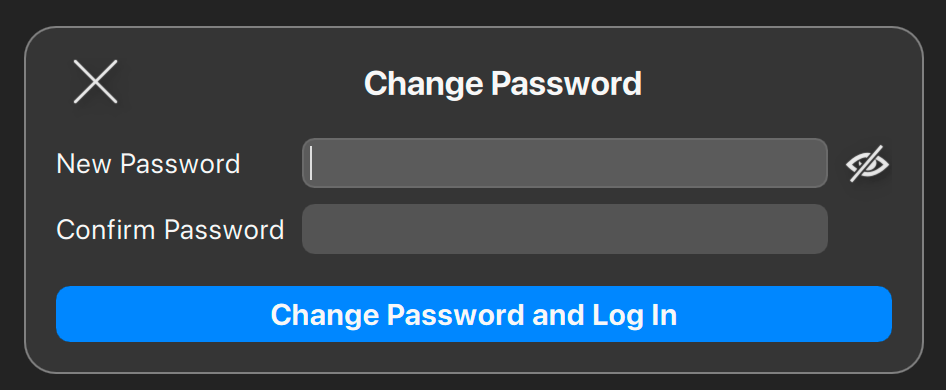Select the Confirm Password input field

[x=565, y=229]
